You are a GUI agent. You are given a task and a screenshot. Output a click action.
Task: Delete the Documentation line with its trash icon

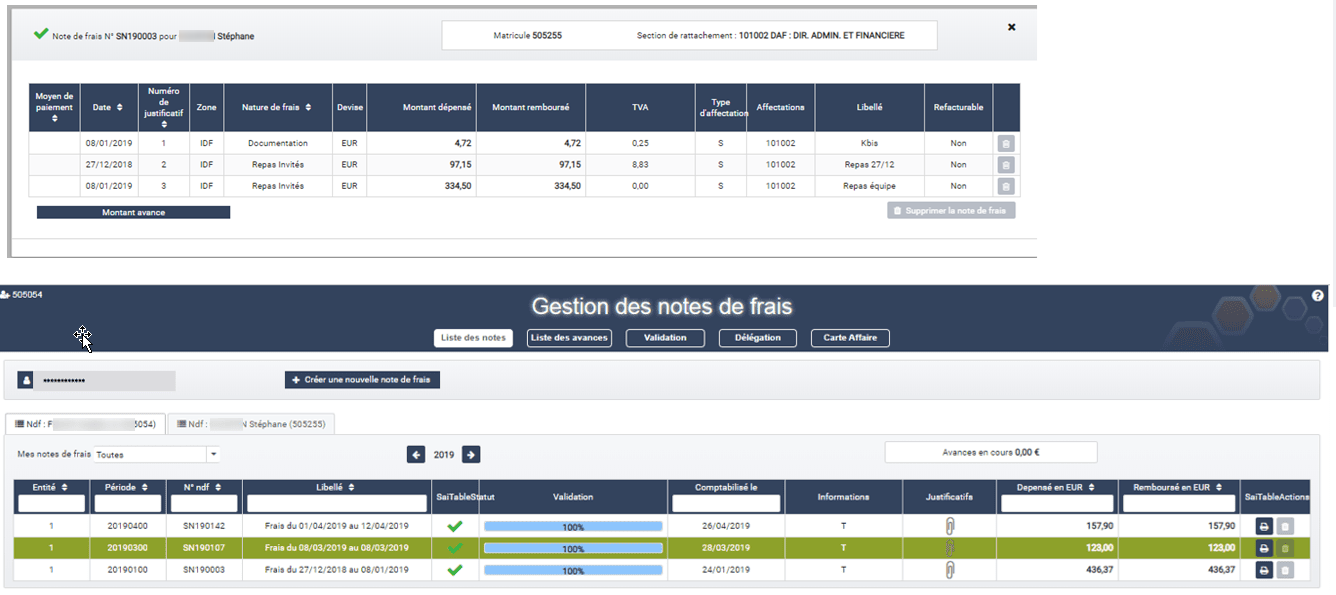pyautogui.click(x=1006, y=143)
